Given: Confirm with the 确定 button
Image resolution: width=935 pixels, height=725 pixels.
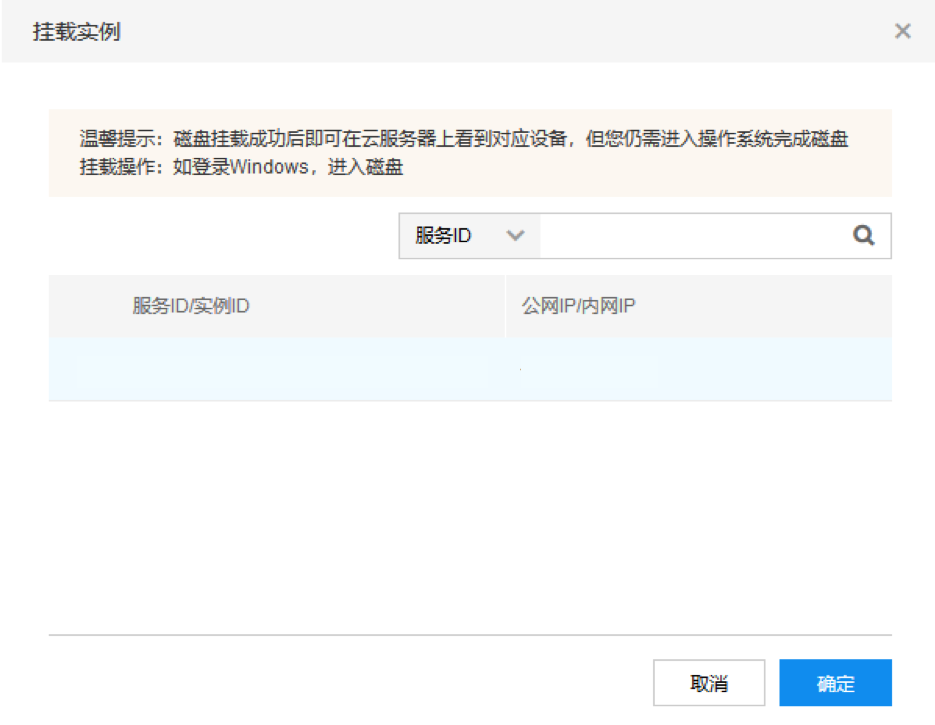Looking at the screenshot, I should (835, 683).
